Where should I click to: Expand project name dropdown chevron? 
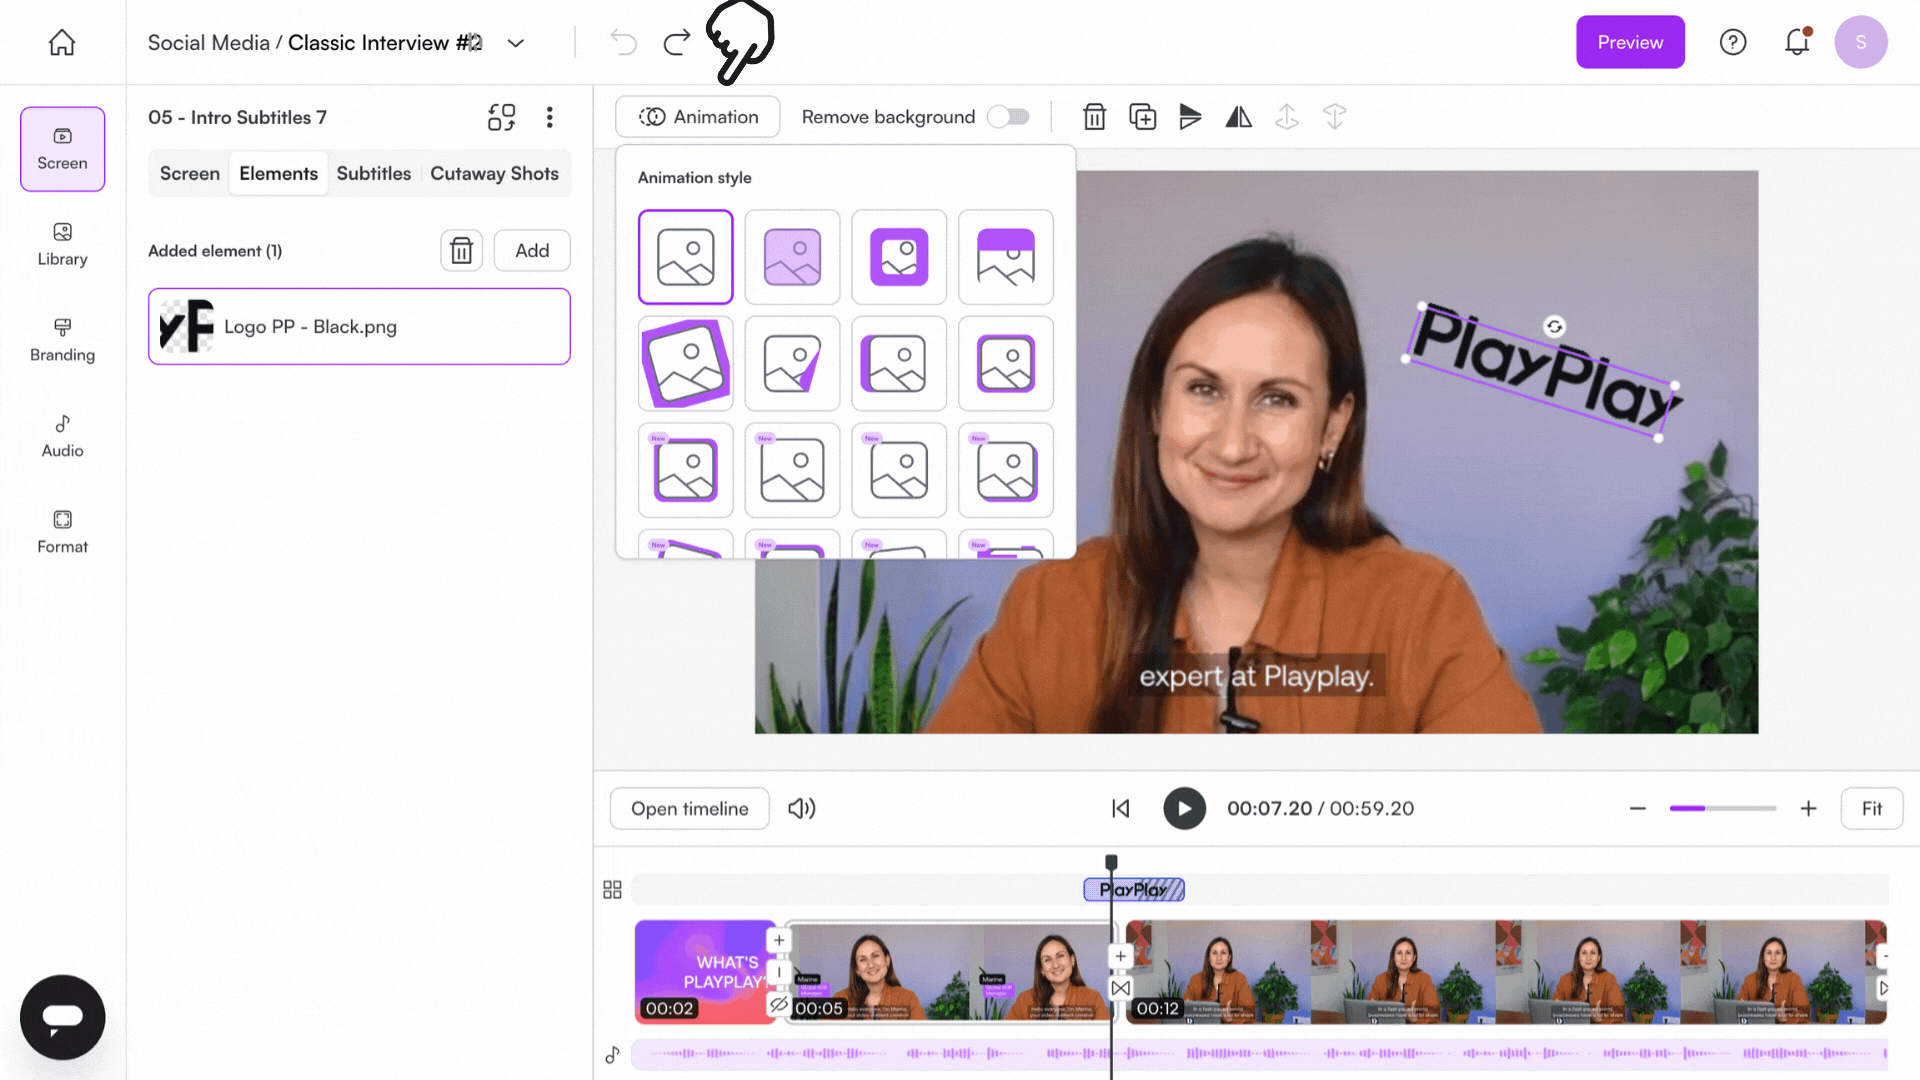click(516, 43)
